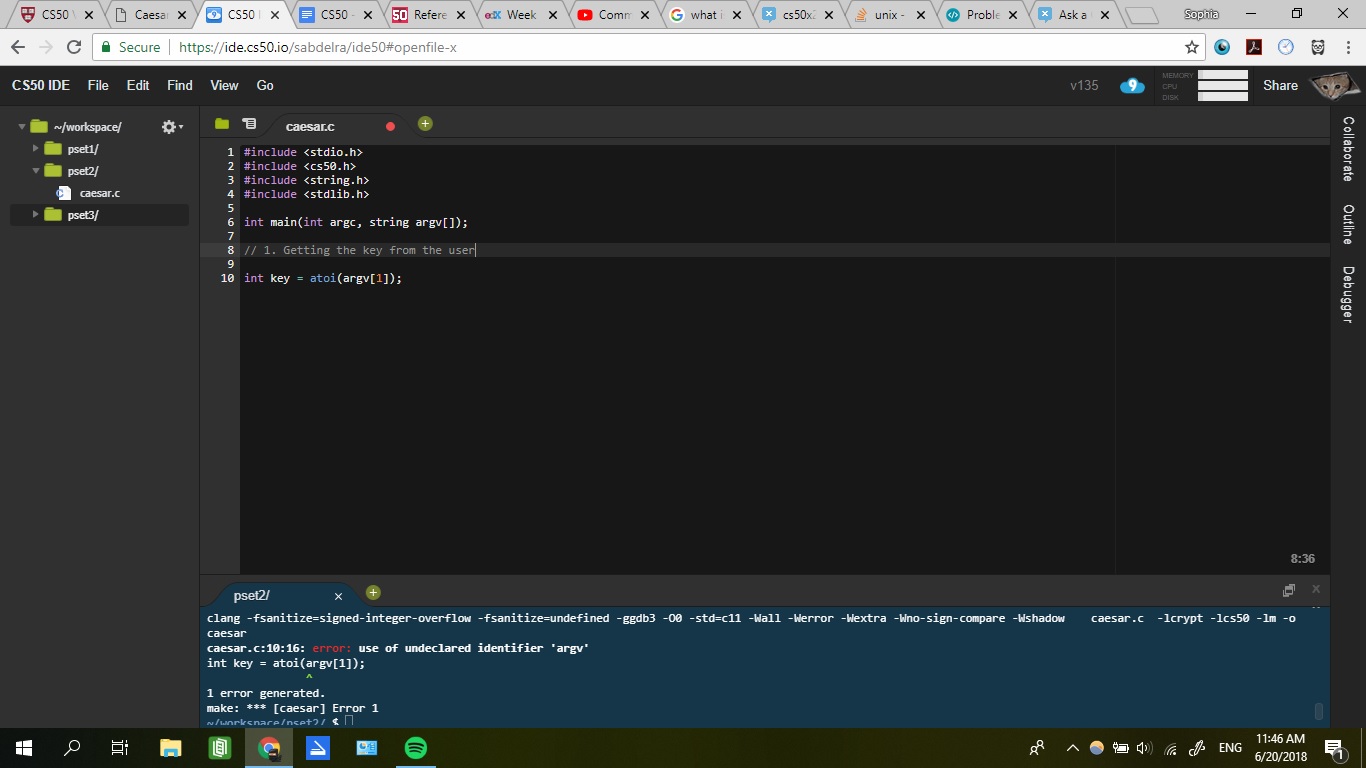Open the Debugger side panel
Image resolution: width=1366 pixels, height=768 pixels.
[x=1348, y=294]
